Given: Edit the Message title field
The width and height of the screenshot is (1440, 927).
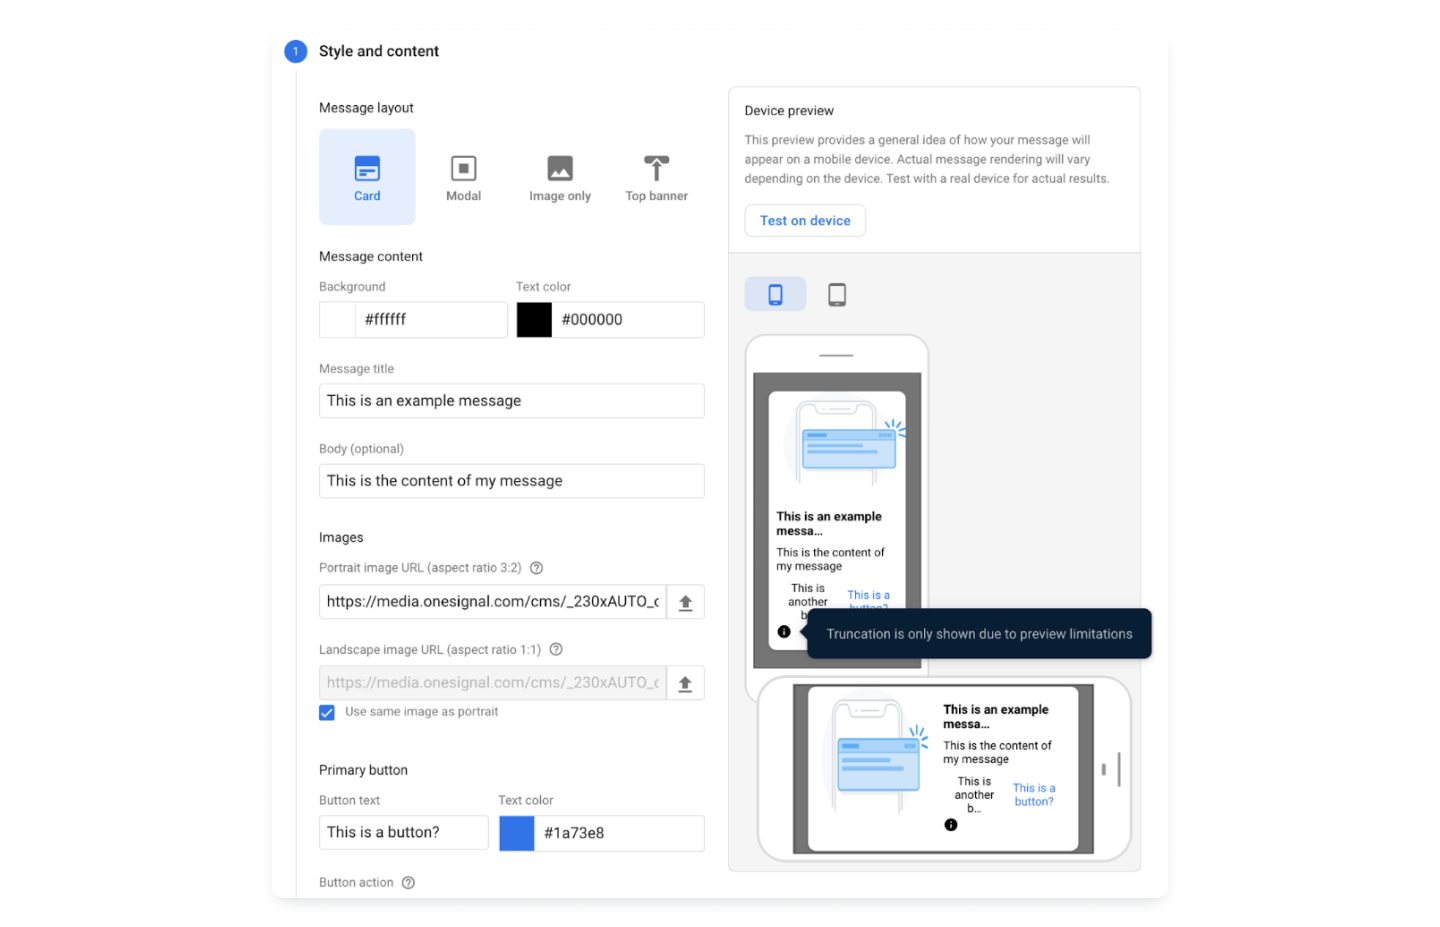Looking at the screenshot, I should (511, 400).
